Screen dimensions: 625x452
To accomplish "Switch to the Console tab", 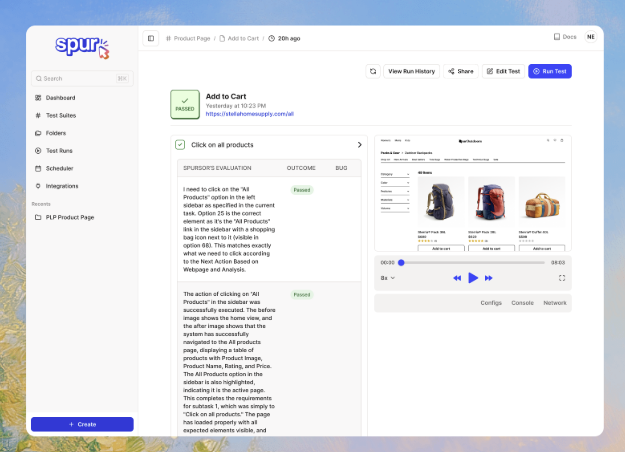I will (522, 302).
